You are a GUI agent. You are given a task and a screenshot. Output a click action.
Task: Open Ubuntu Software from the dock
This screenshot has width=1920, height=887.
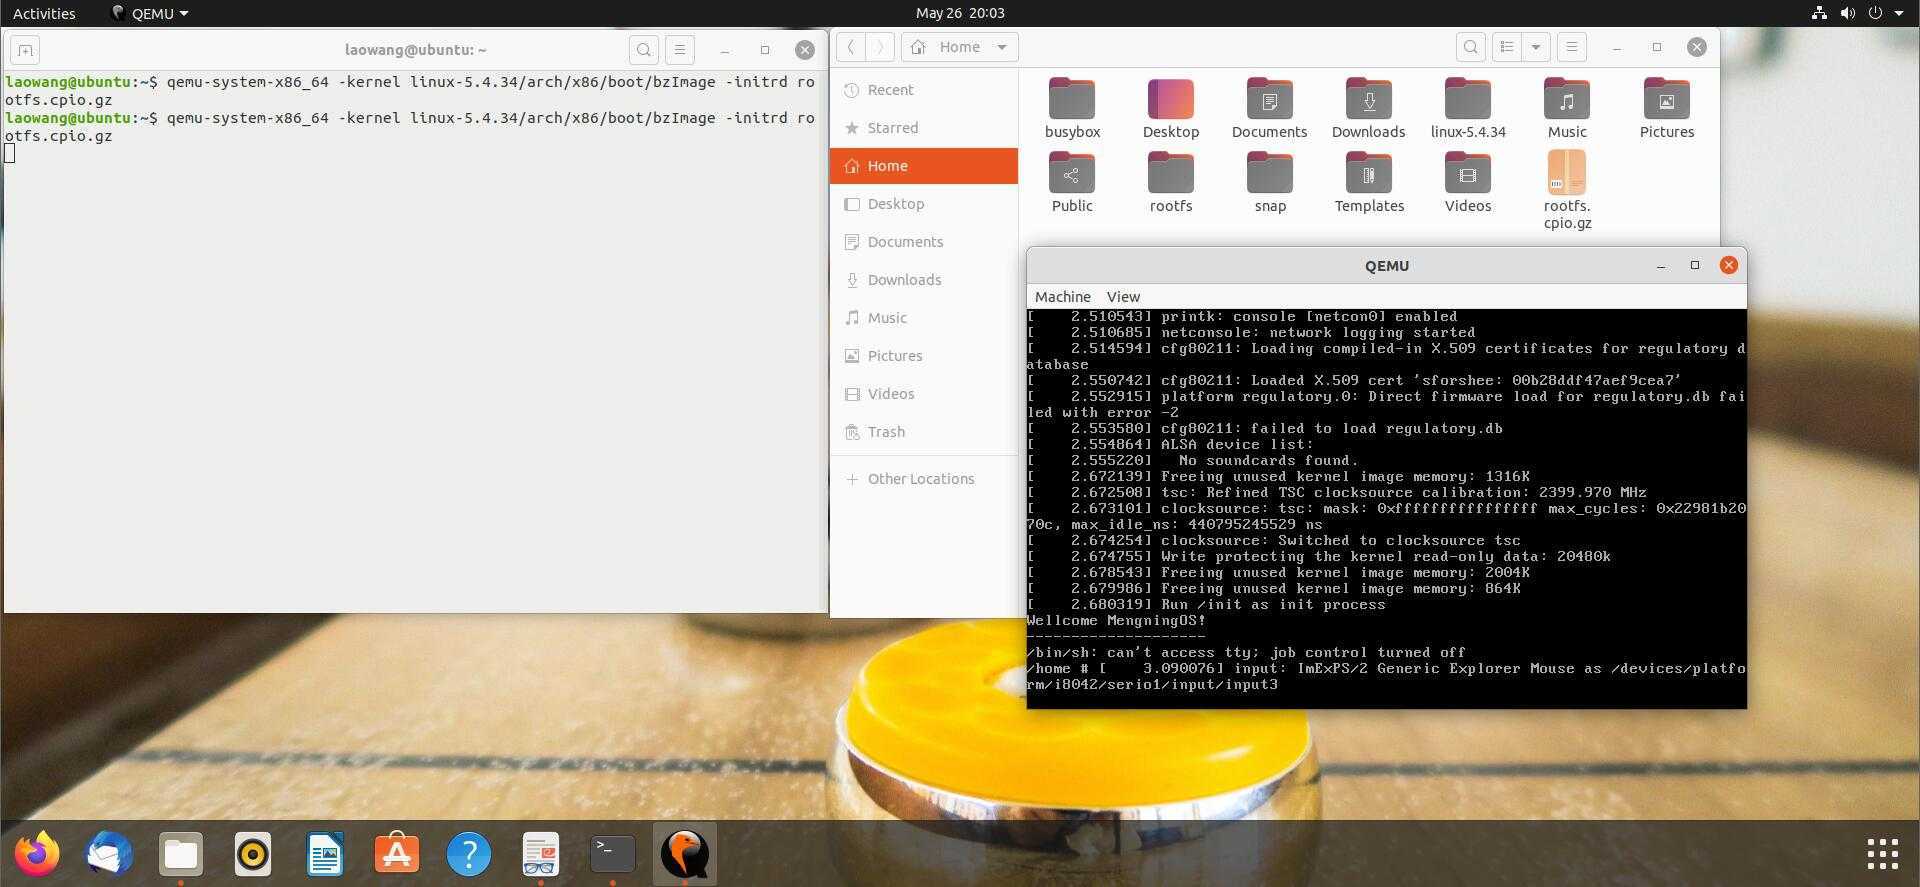pyautogui.click(x=397, y=854)
